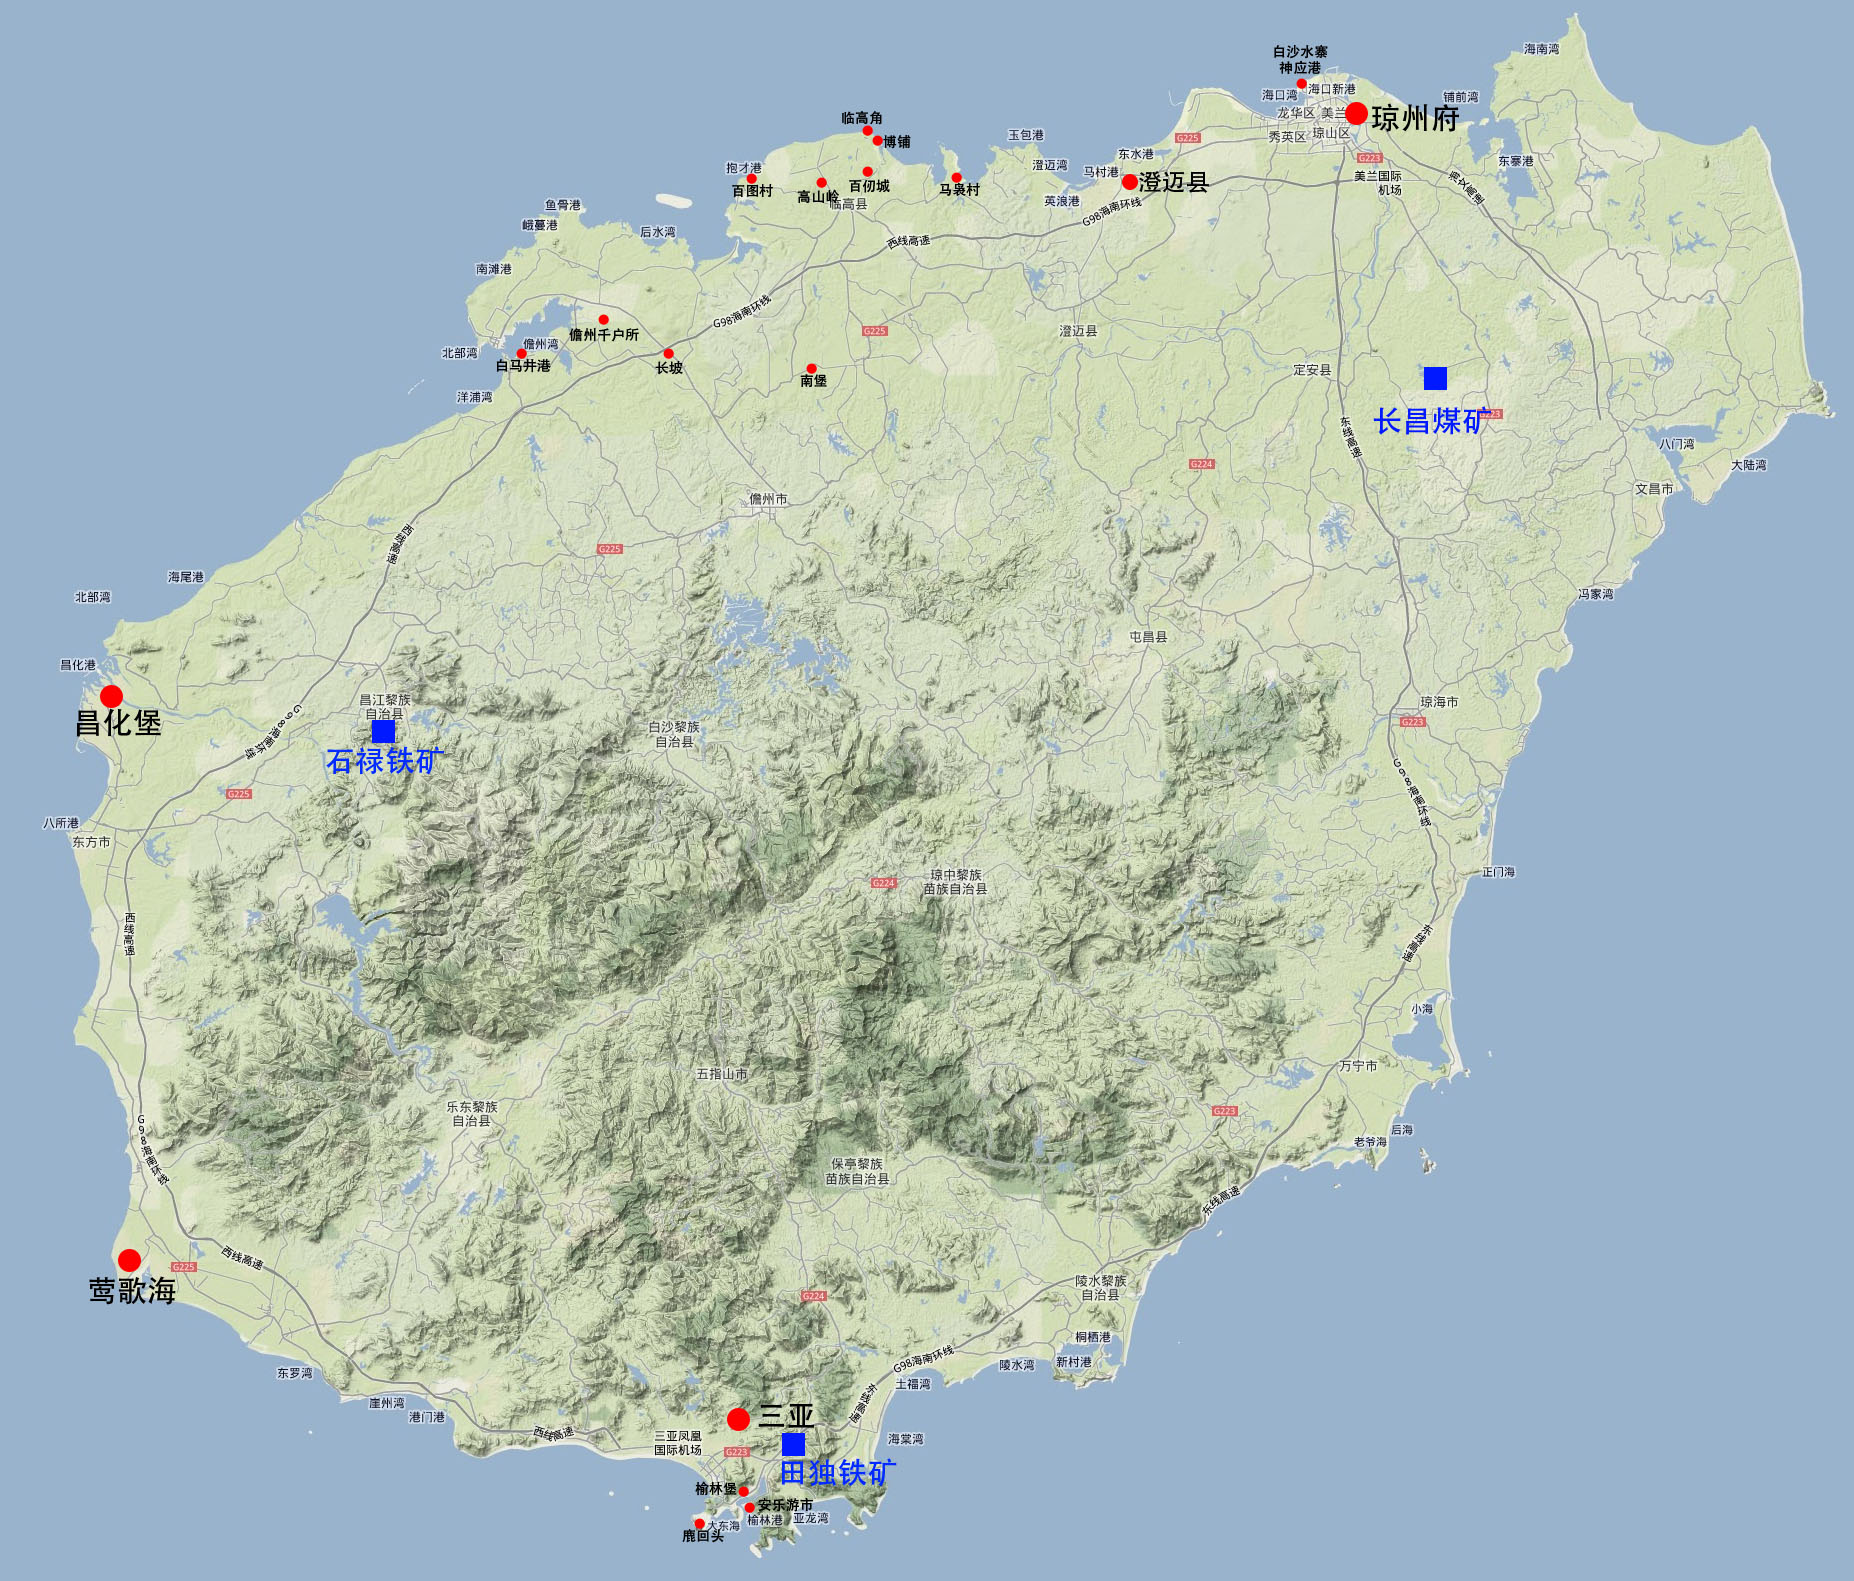The height and width of the screenshot is (1581, 1854).
Task: Select the blue square marking 田独铁矿
Action: [x=793, y=1444]
